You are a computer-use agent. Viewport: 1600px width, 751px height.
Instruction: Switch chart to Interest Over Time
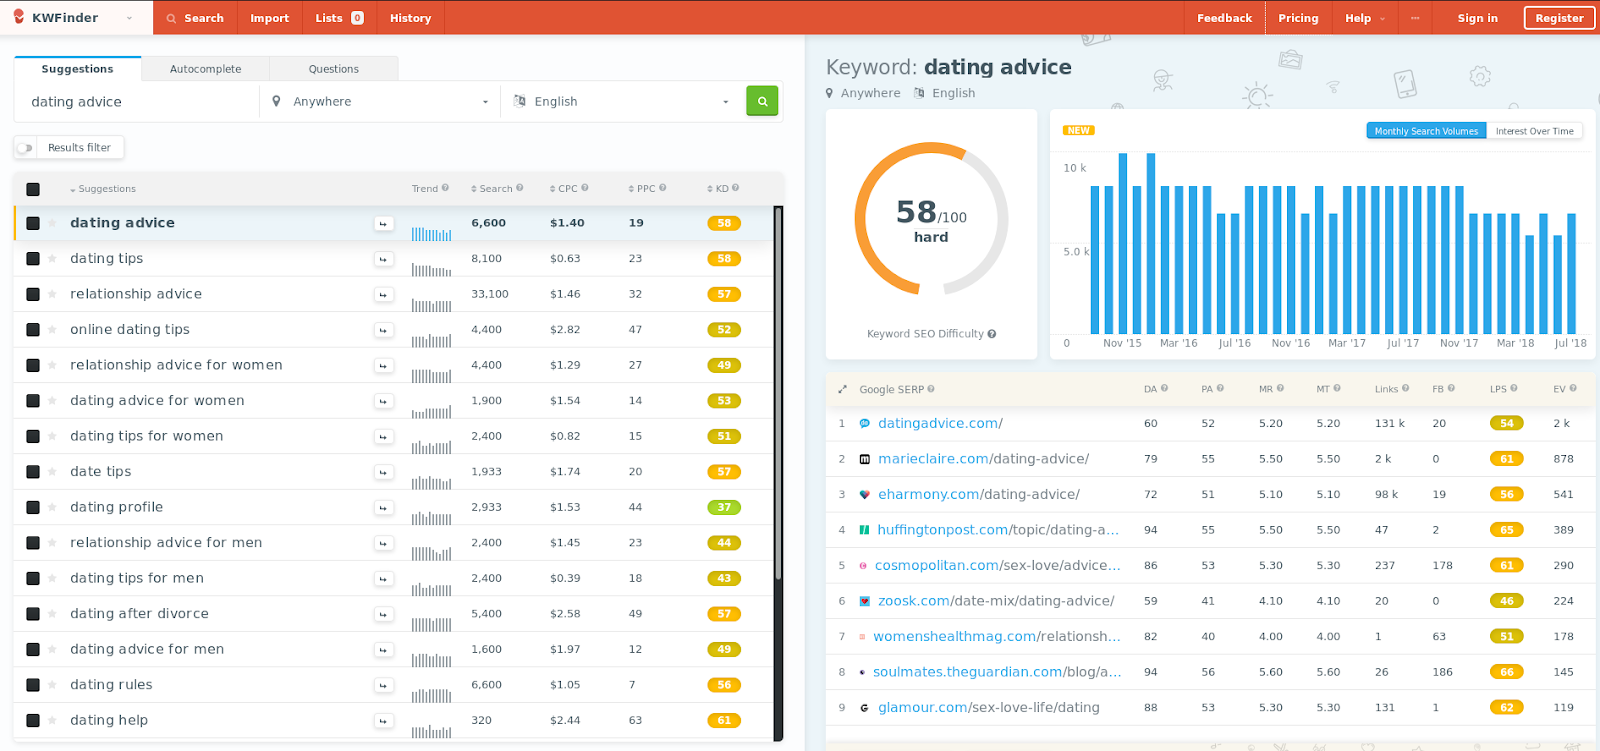pyautogui.click(x=1534, y=131)
